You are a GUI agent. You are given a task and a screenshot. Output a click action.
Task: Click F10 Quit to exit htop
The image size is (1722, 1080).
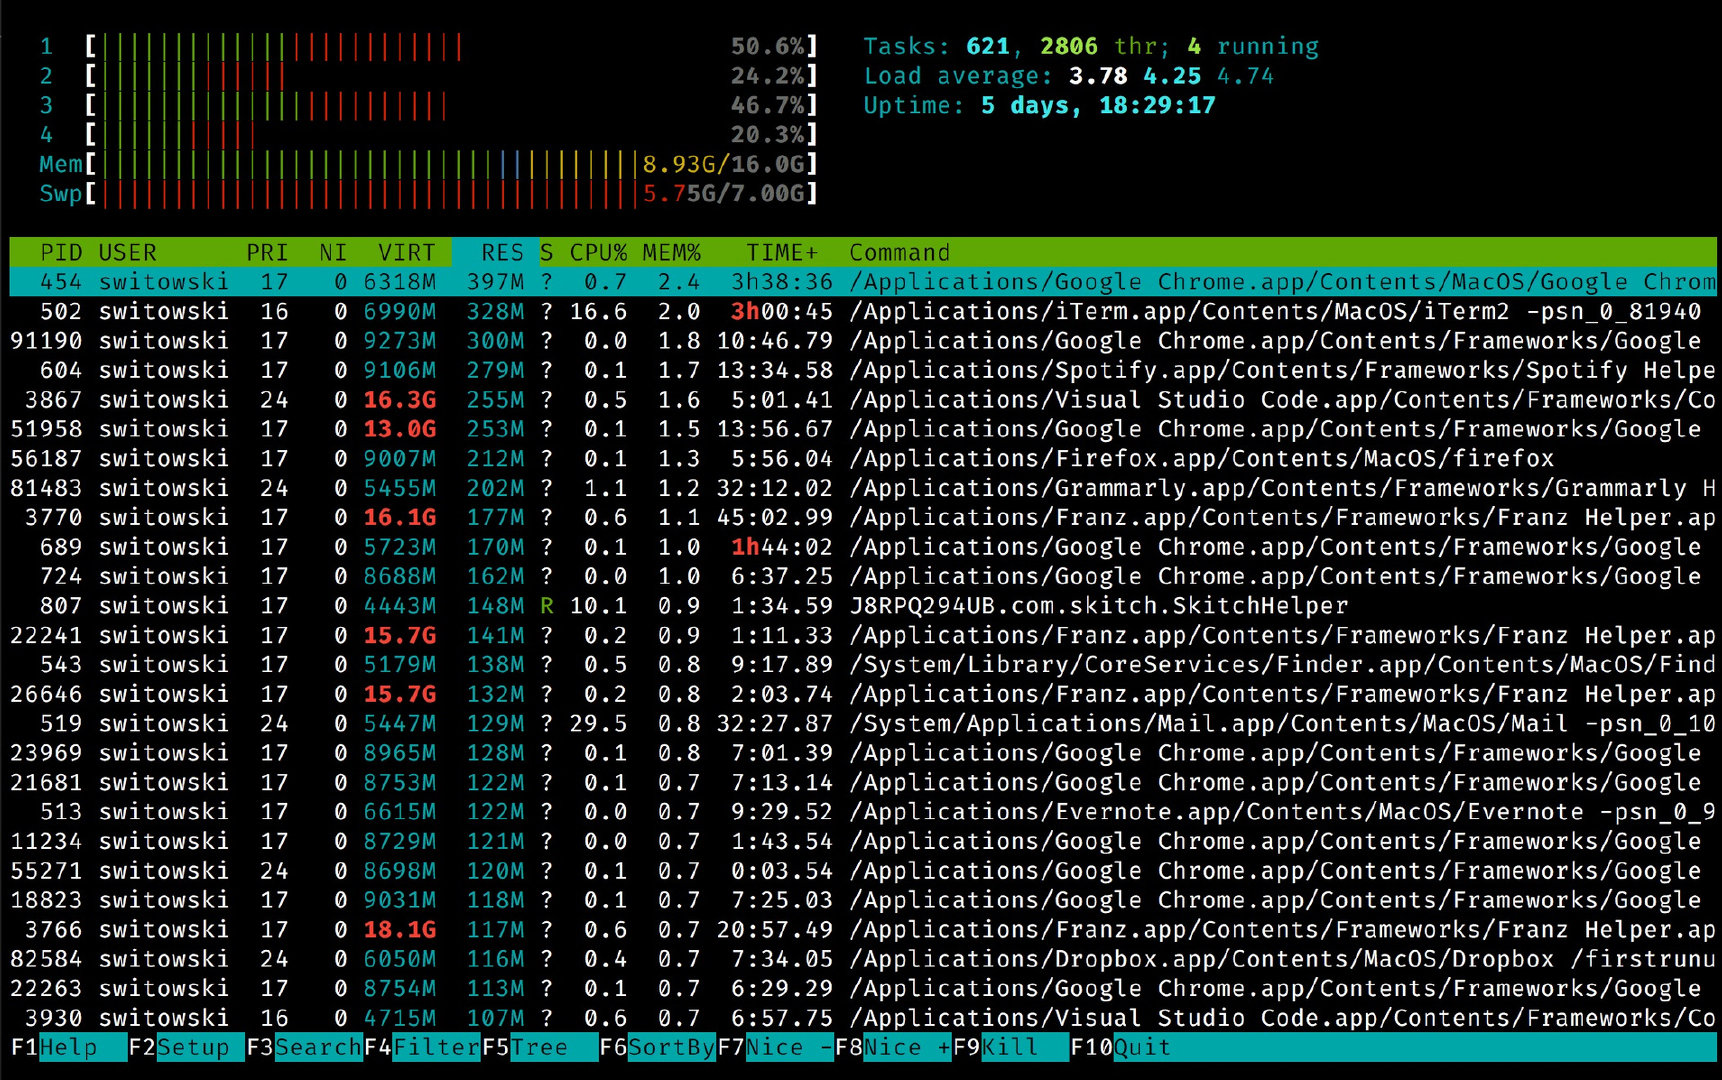pos(1141,1047)
